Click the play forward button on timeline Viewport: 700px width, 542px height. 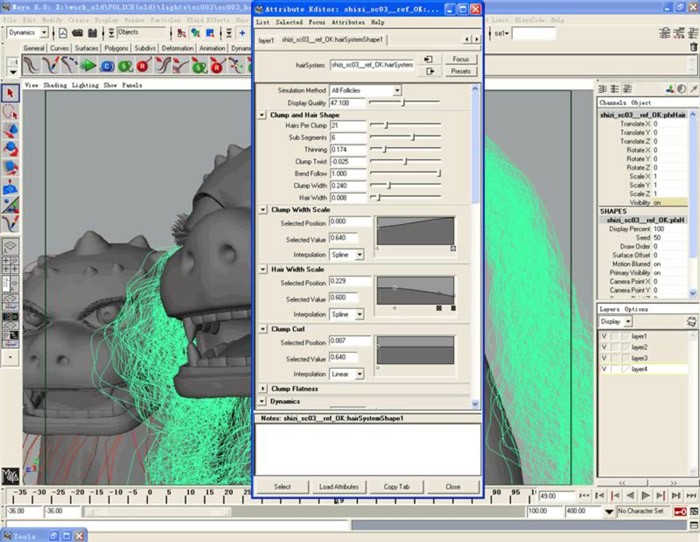click(x=645, y=495)
